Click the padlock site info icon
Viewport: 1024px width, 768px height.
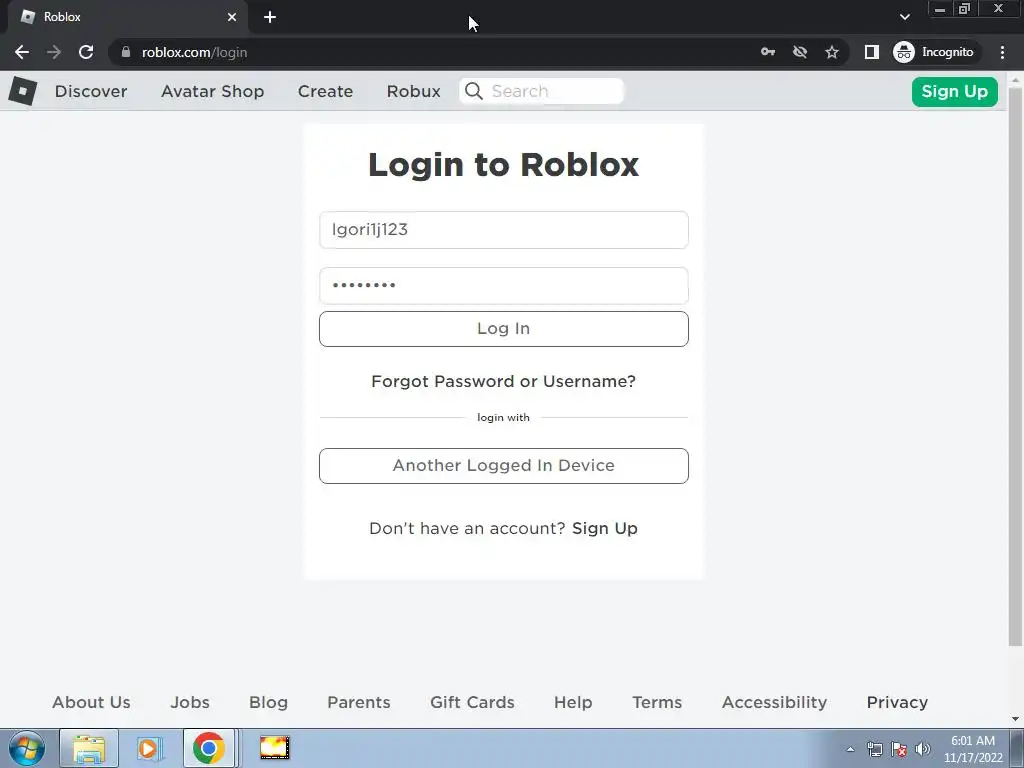click(125, 52)
